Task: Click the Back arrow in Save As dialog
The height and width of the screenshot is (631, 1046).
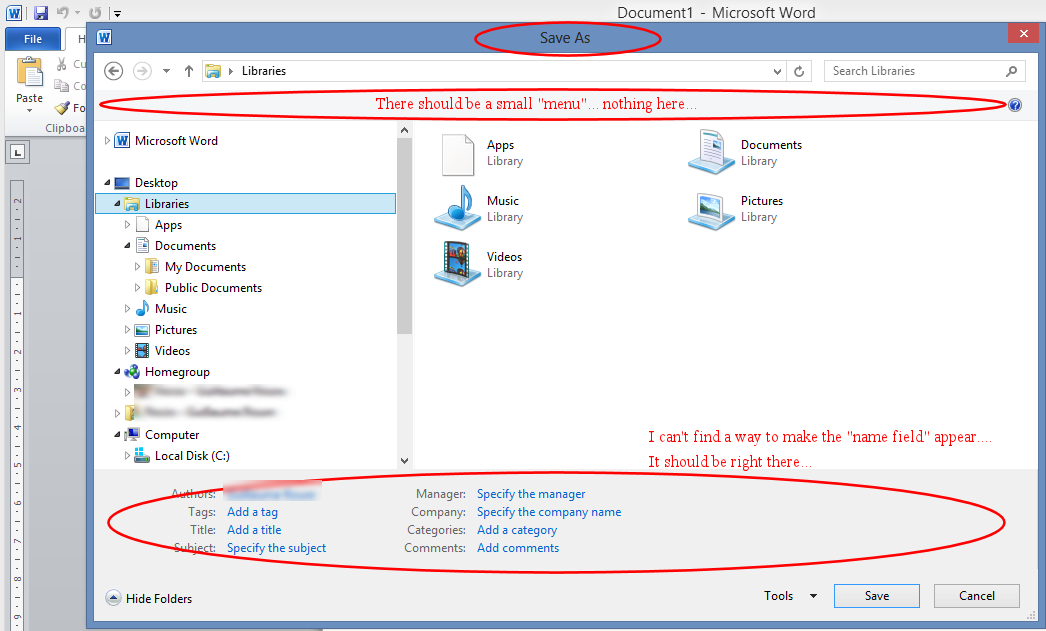Action: (x=114, y=71)
